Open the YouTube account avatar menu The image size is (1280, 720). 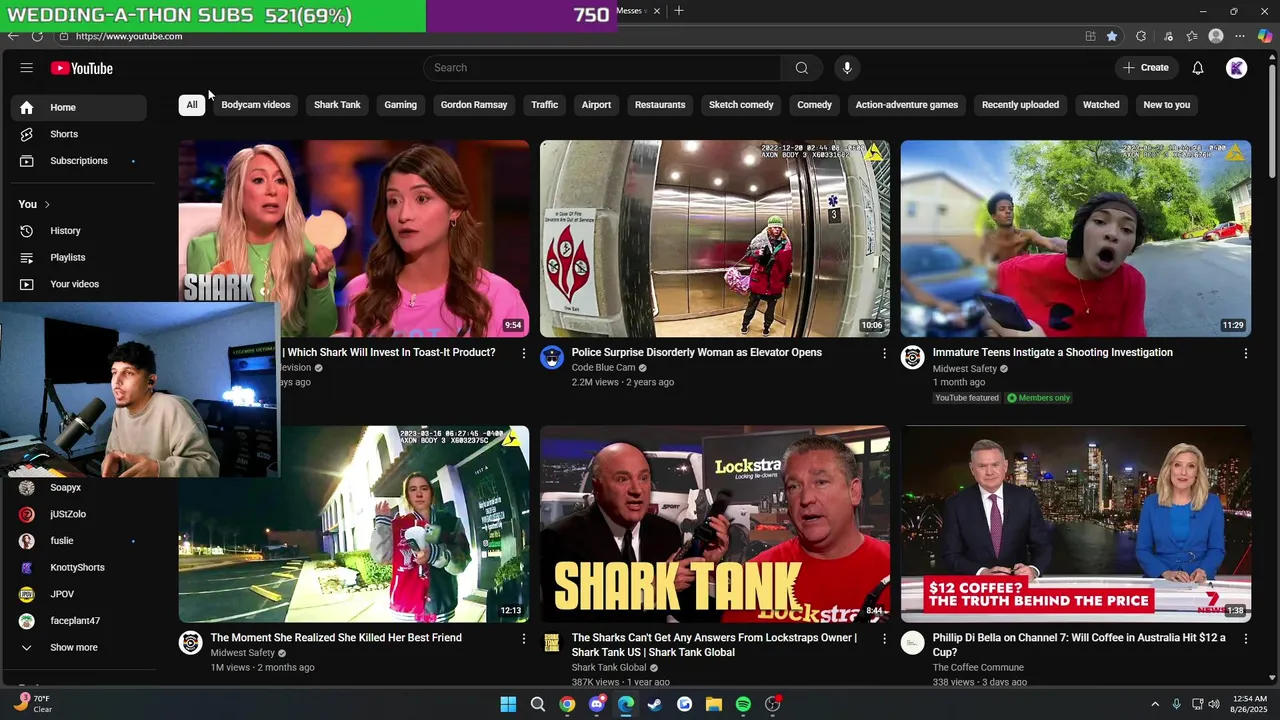click(x=1237, y=68)
